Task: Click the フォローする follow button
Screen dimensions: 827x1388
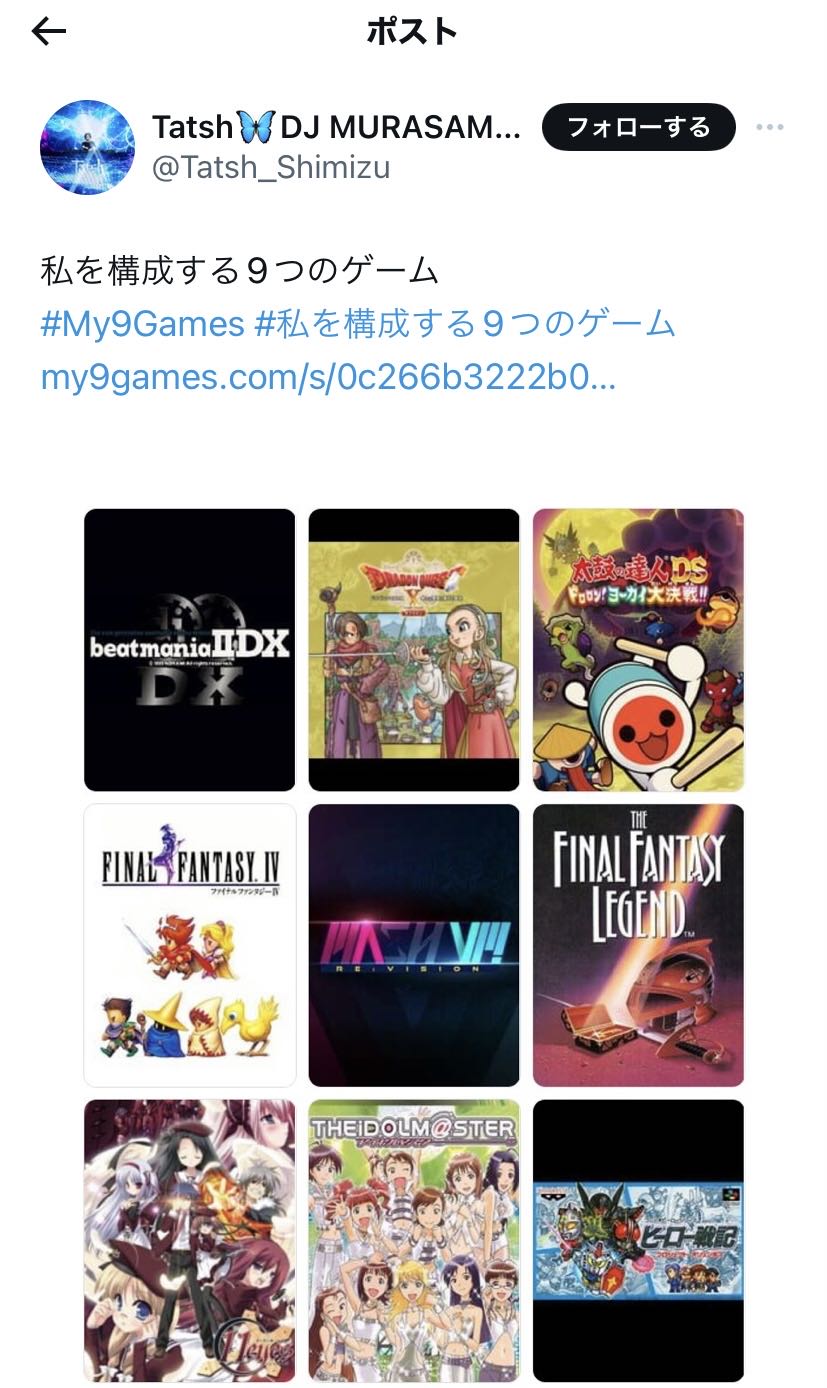Action: (x=638, y=127)
